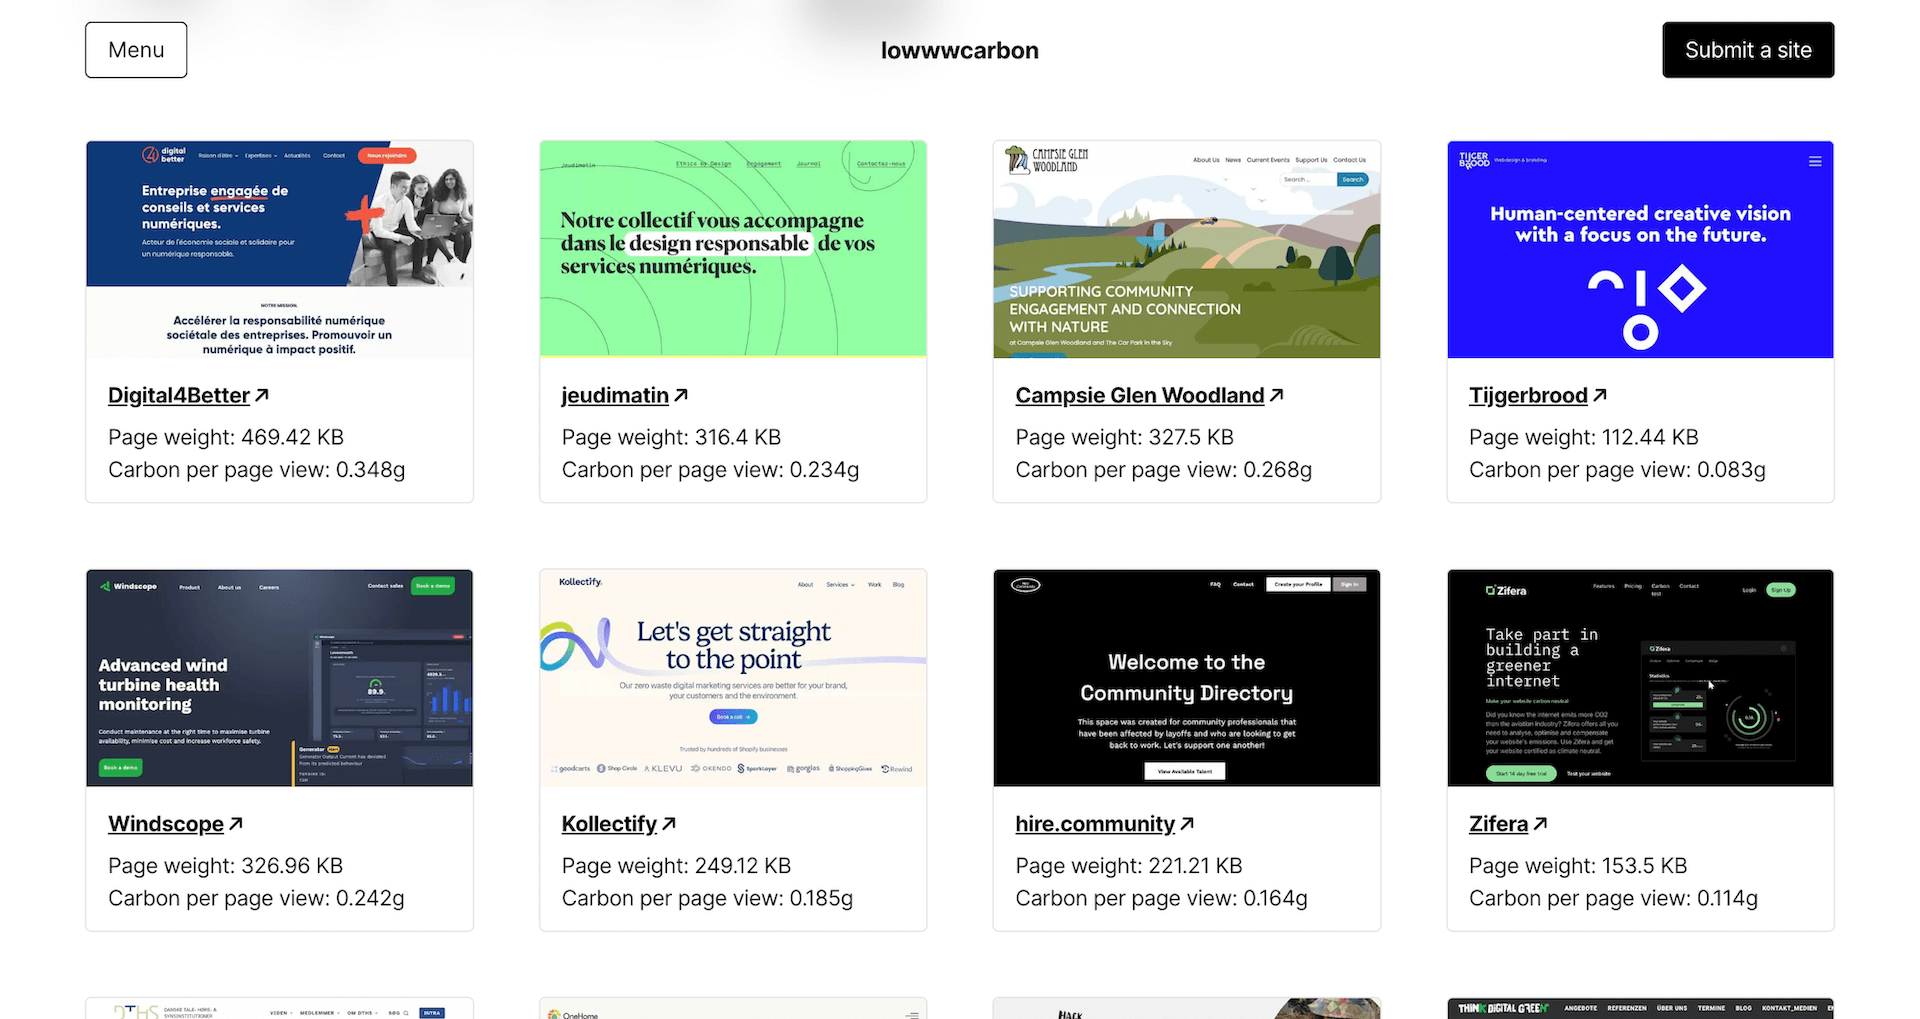1920x1019 pixels.
Task: Click the Submit a site button
Action: (1748, 50)
